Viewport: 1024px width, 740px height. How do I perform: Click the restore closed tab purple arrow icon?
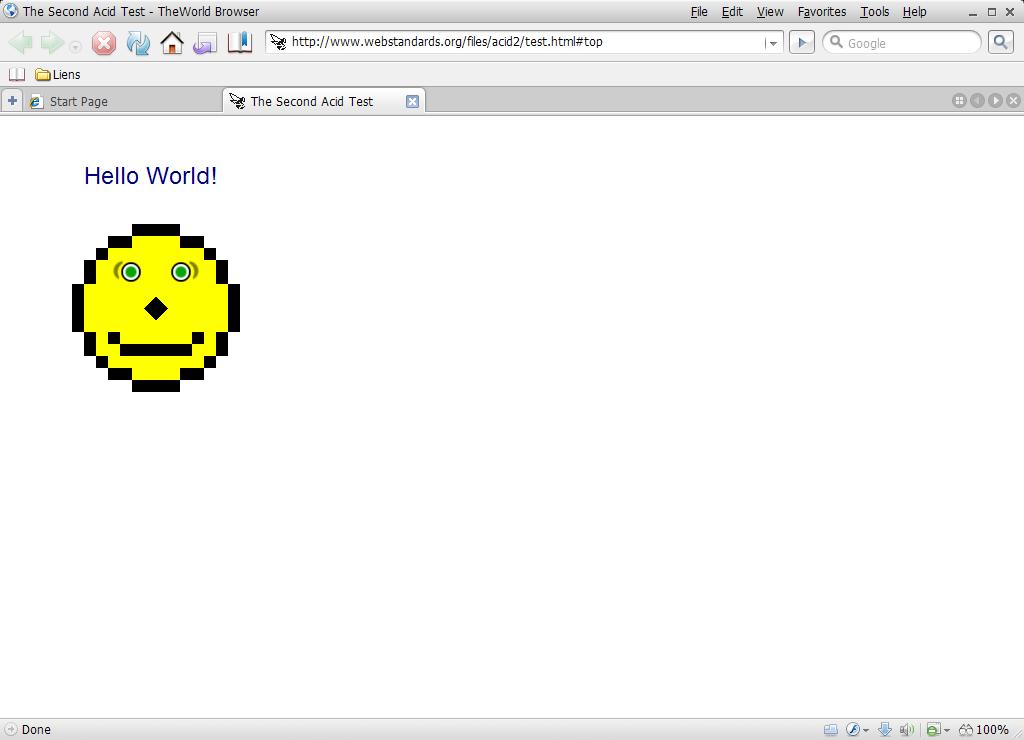click(x=205, y=43)
